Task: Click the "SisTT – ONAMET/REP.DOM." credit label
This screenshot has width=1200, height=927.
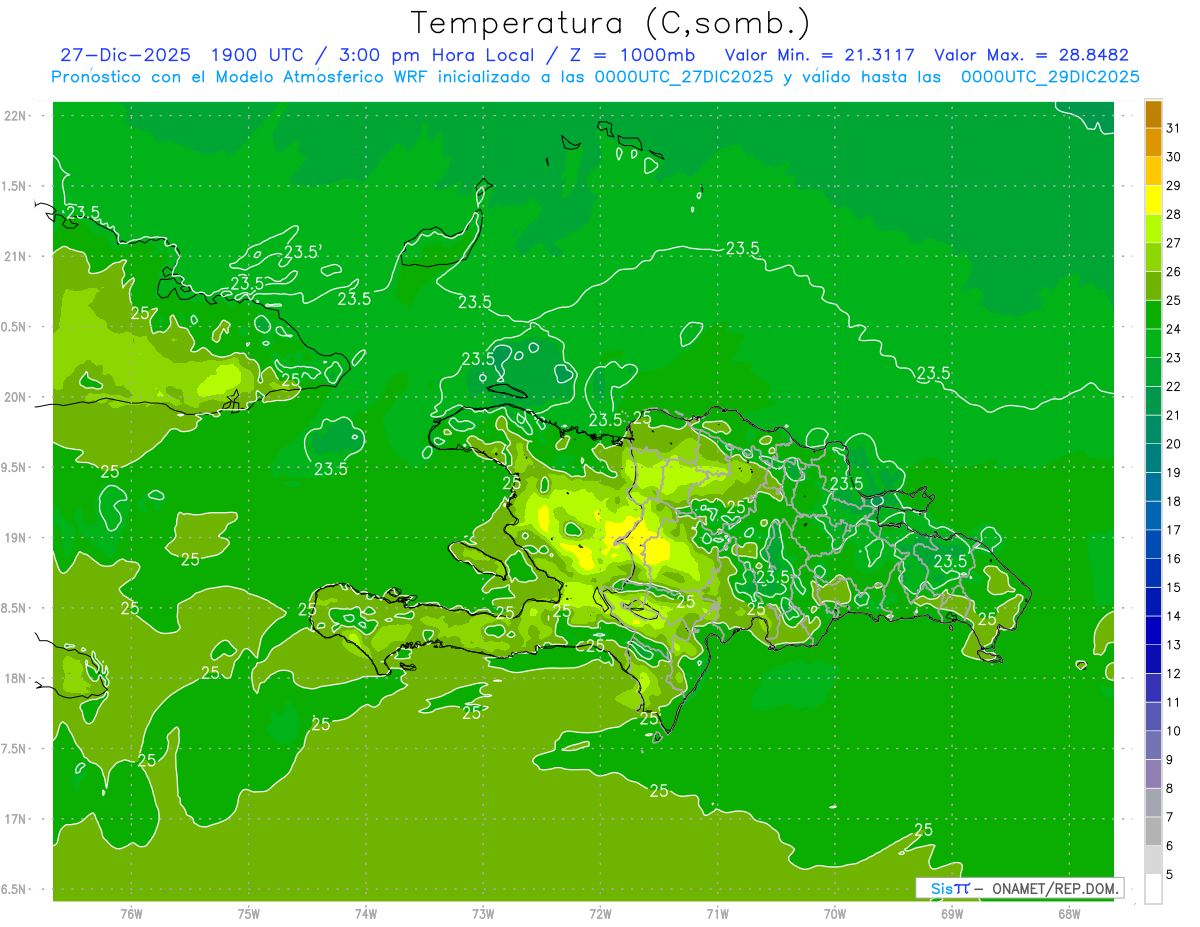Action: coord(1019,888)
